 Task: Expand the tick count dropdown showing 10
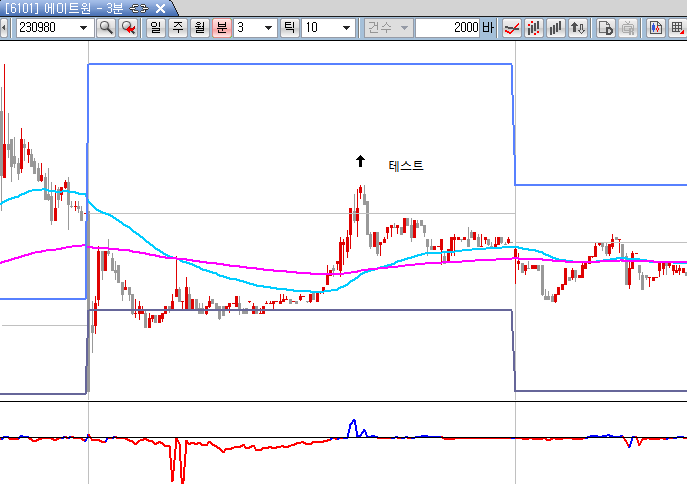coord(346,28)
